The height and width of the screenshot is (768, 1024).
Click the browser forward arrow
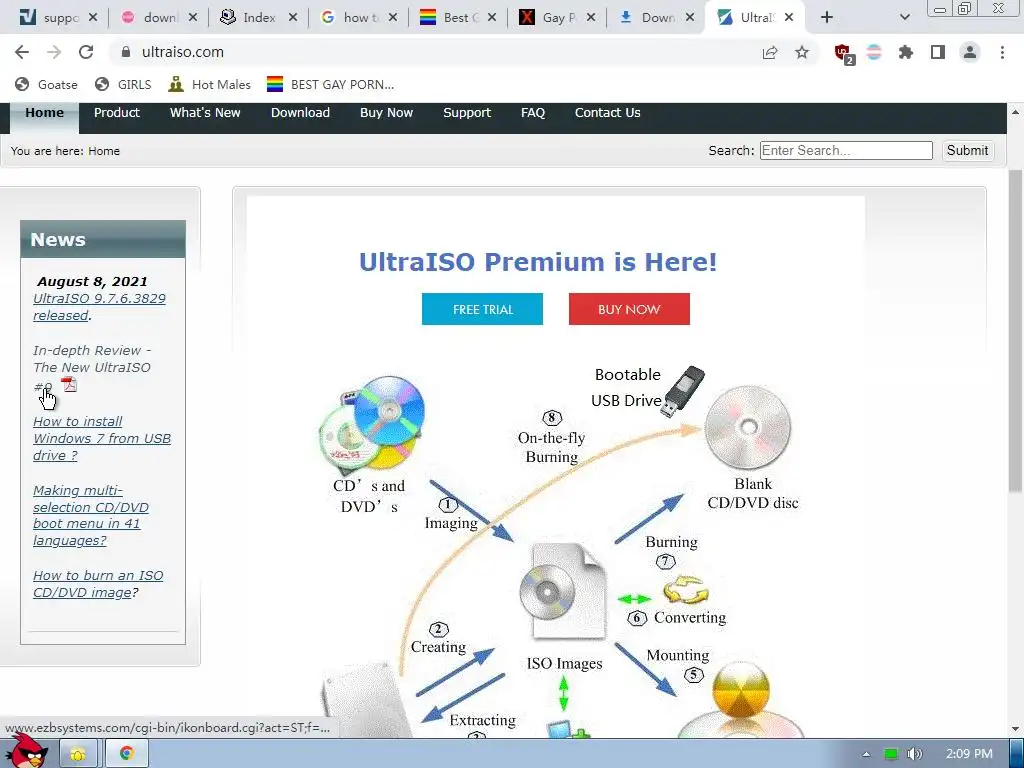(x=54, y=52)
